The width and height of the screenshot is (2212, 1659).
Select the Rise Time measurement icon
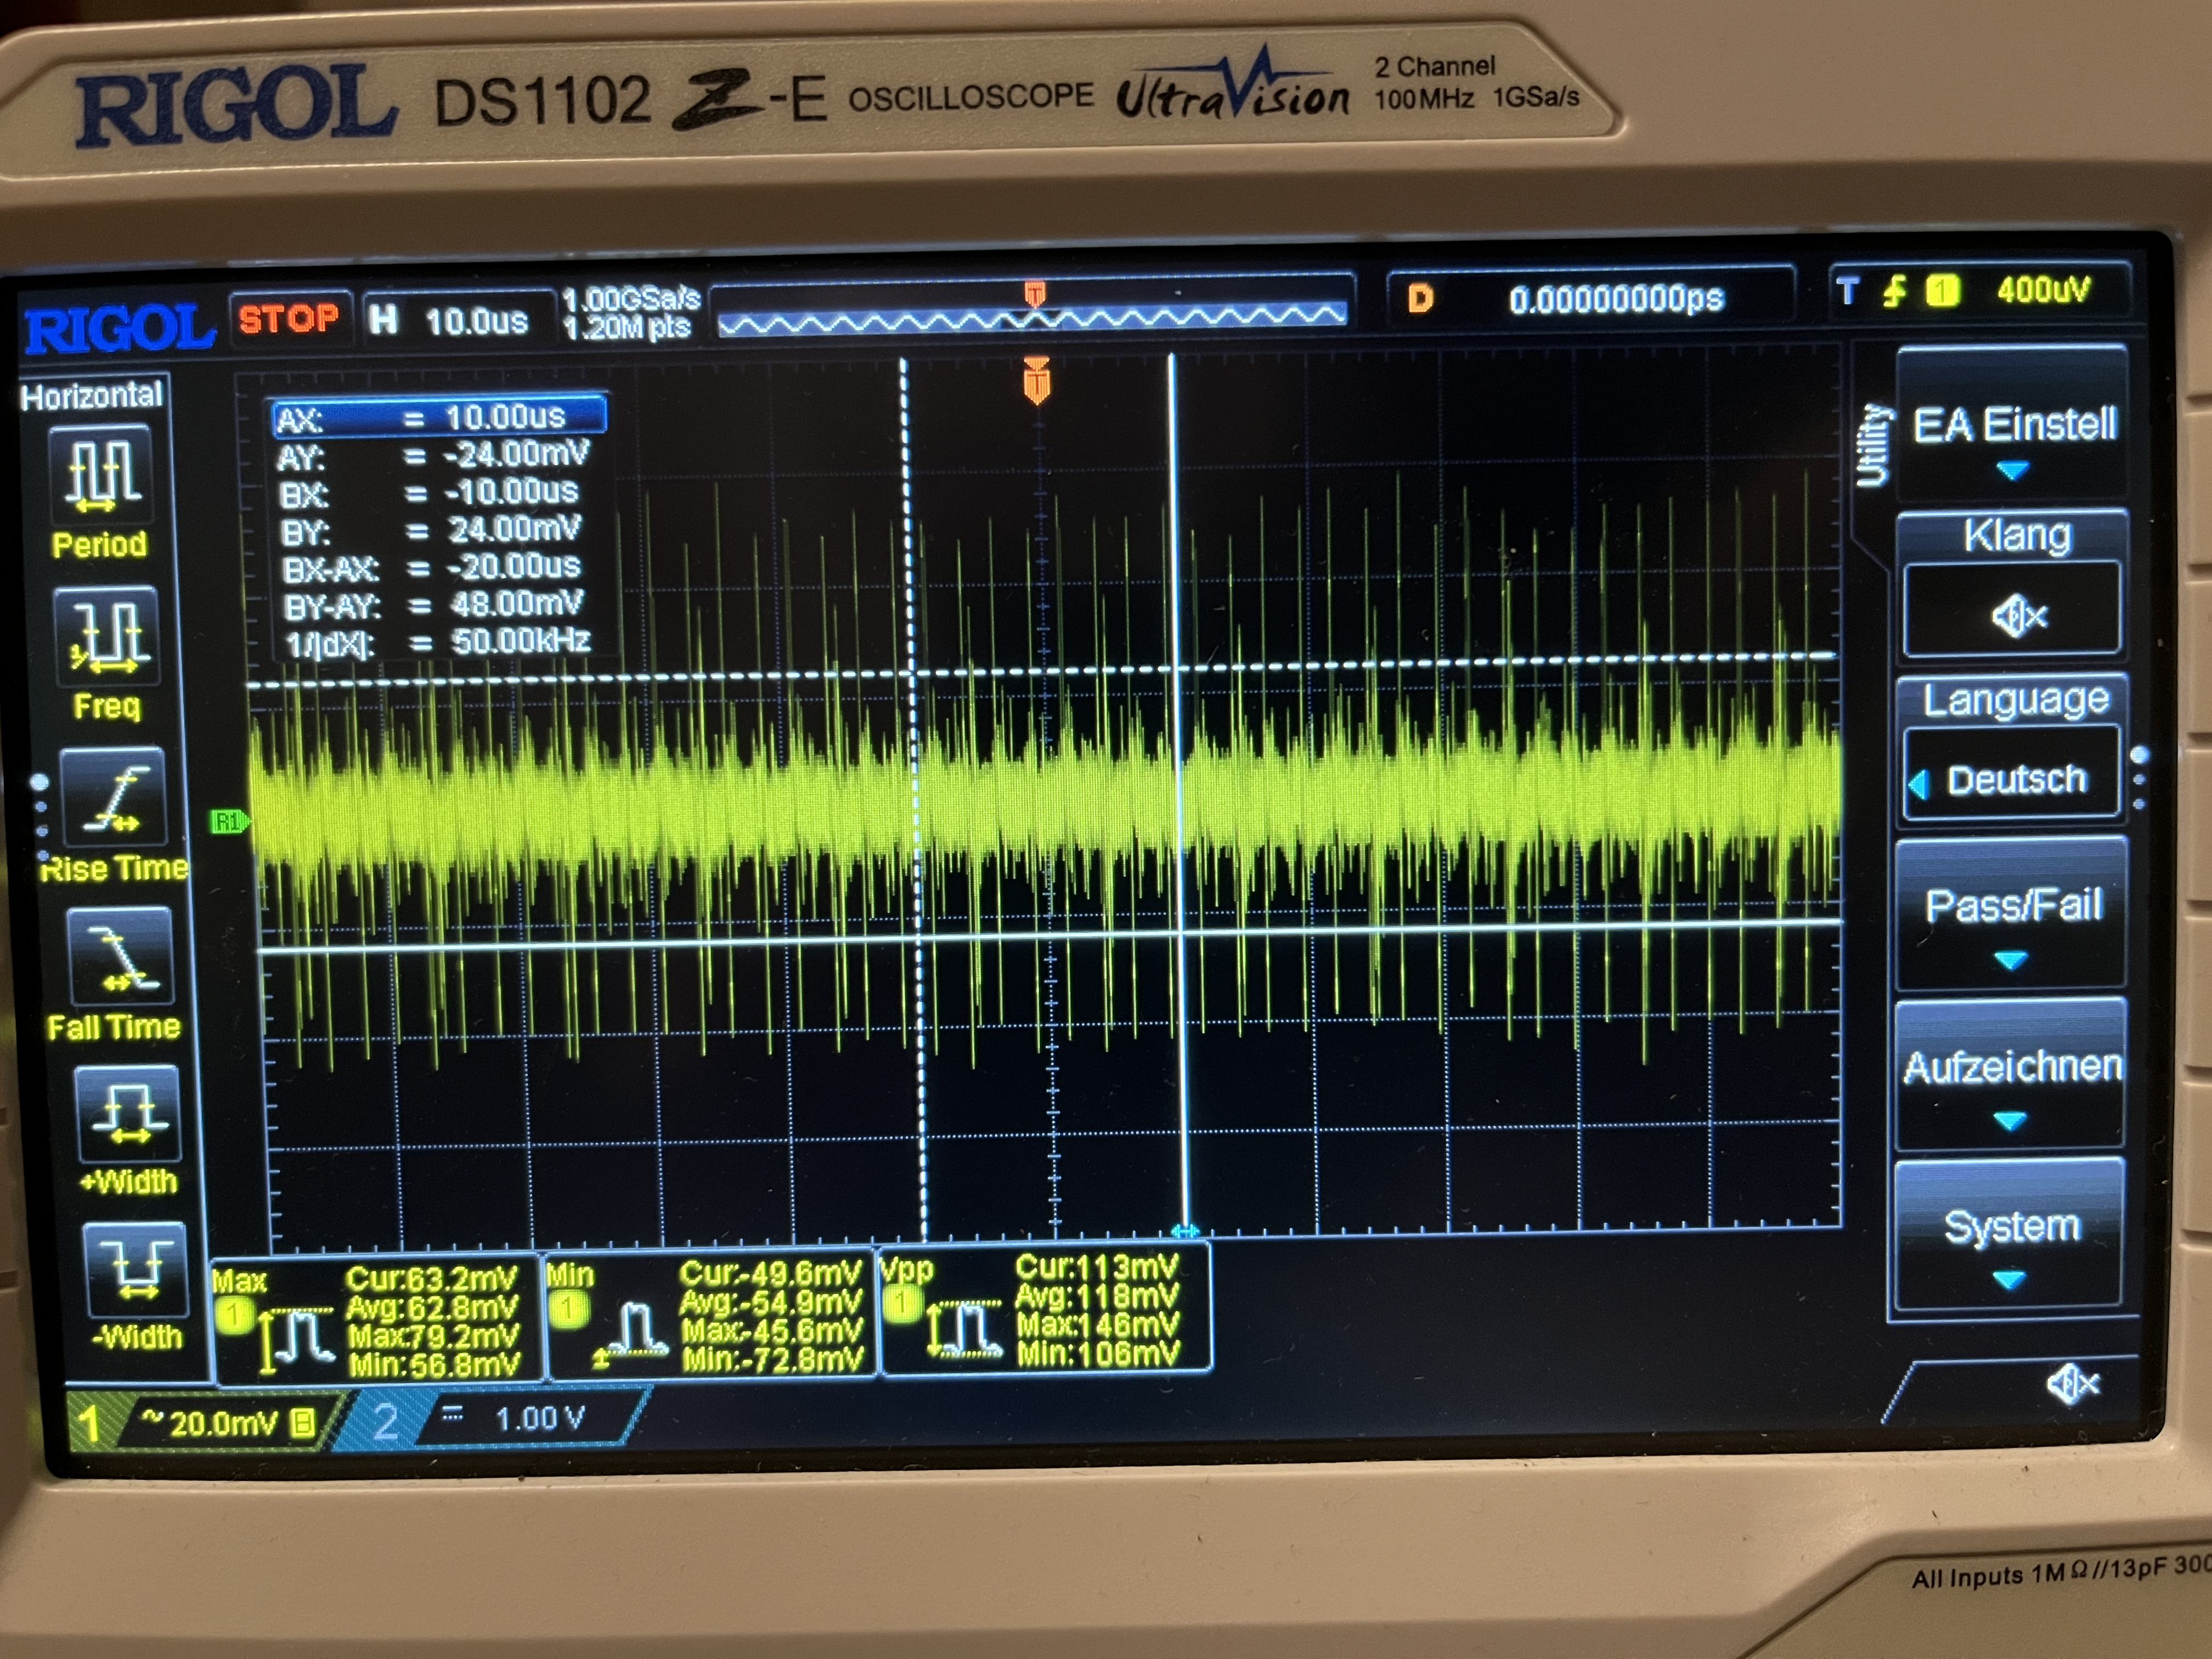coord(113,797)
